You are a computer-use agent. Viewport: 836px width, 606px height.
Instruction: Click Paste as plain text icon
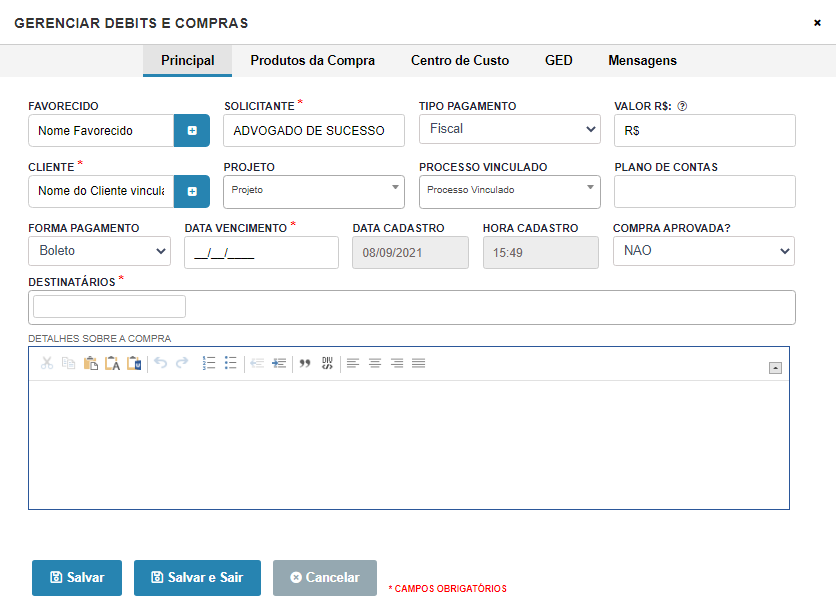coord(112,363)
